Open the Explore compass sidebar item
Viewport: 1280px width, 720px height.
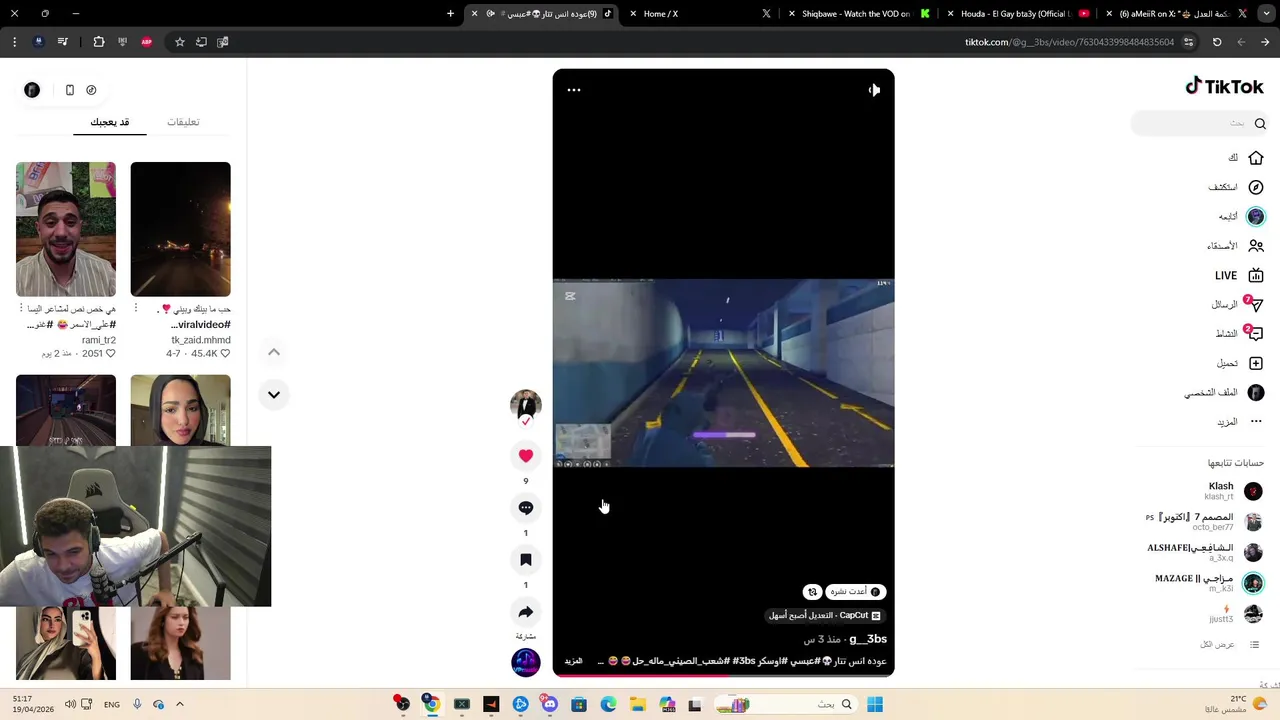click(x=1237, y=187)
